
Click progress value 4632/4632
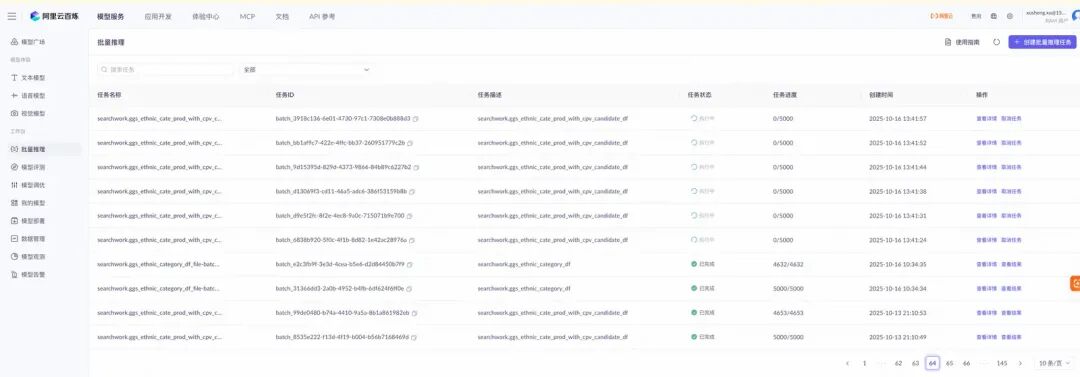(x=788, y=264)
